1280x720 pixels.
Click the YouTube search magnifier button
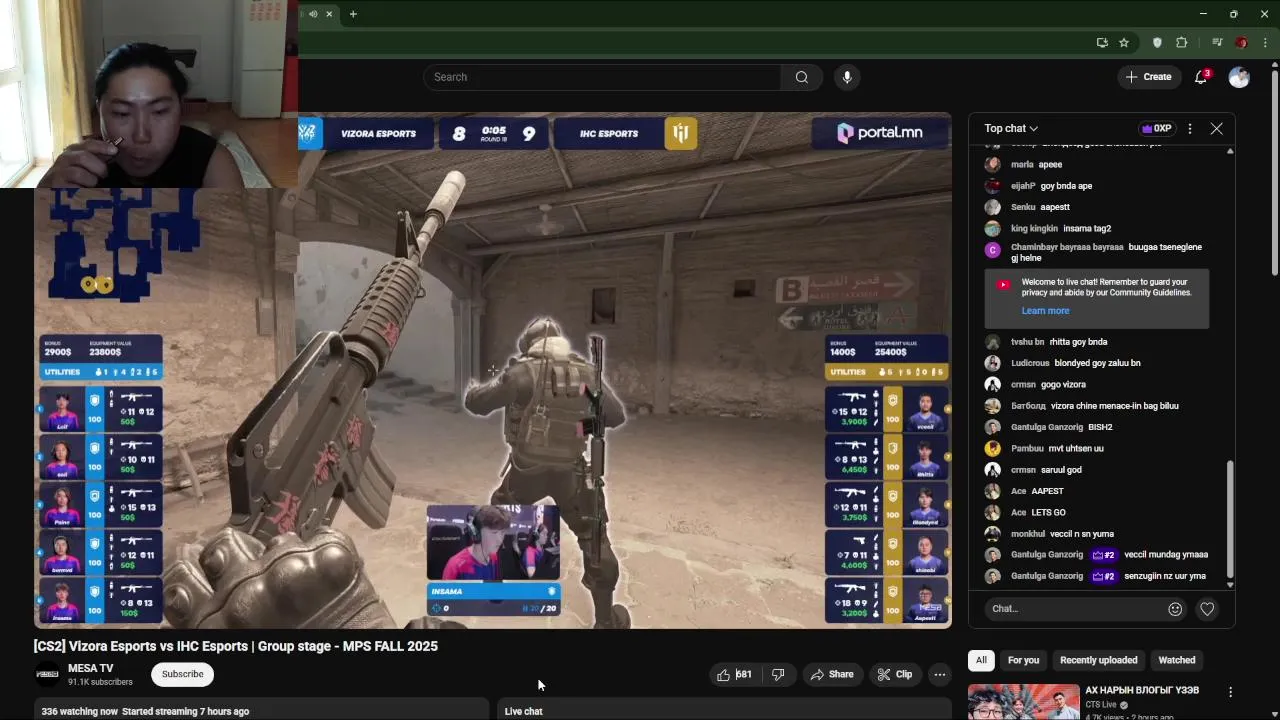pos(801,77)
